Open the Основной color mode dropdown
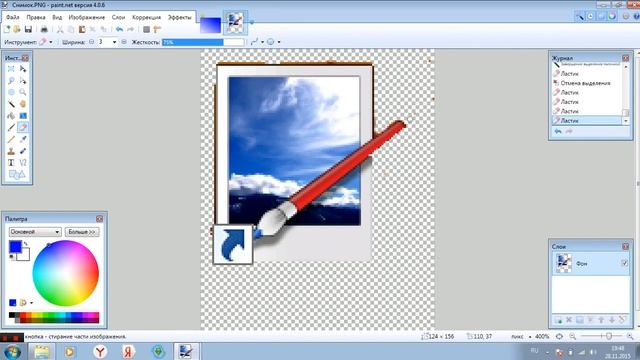Viewport: 640px width, 360px height. [x=35, y=232]
